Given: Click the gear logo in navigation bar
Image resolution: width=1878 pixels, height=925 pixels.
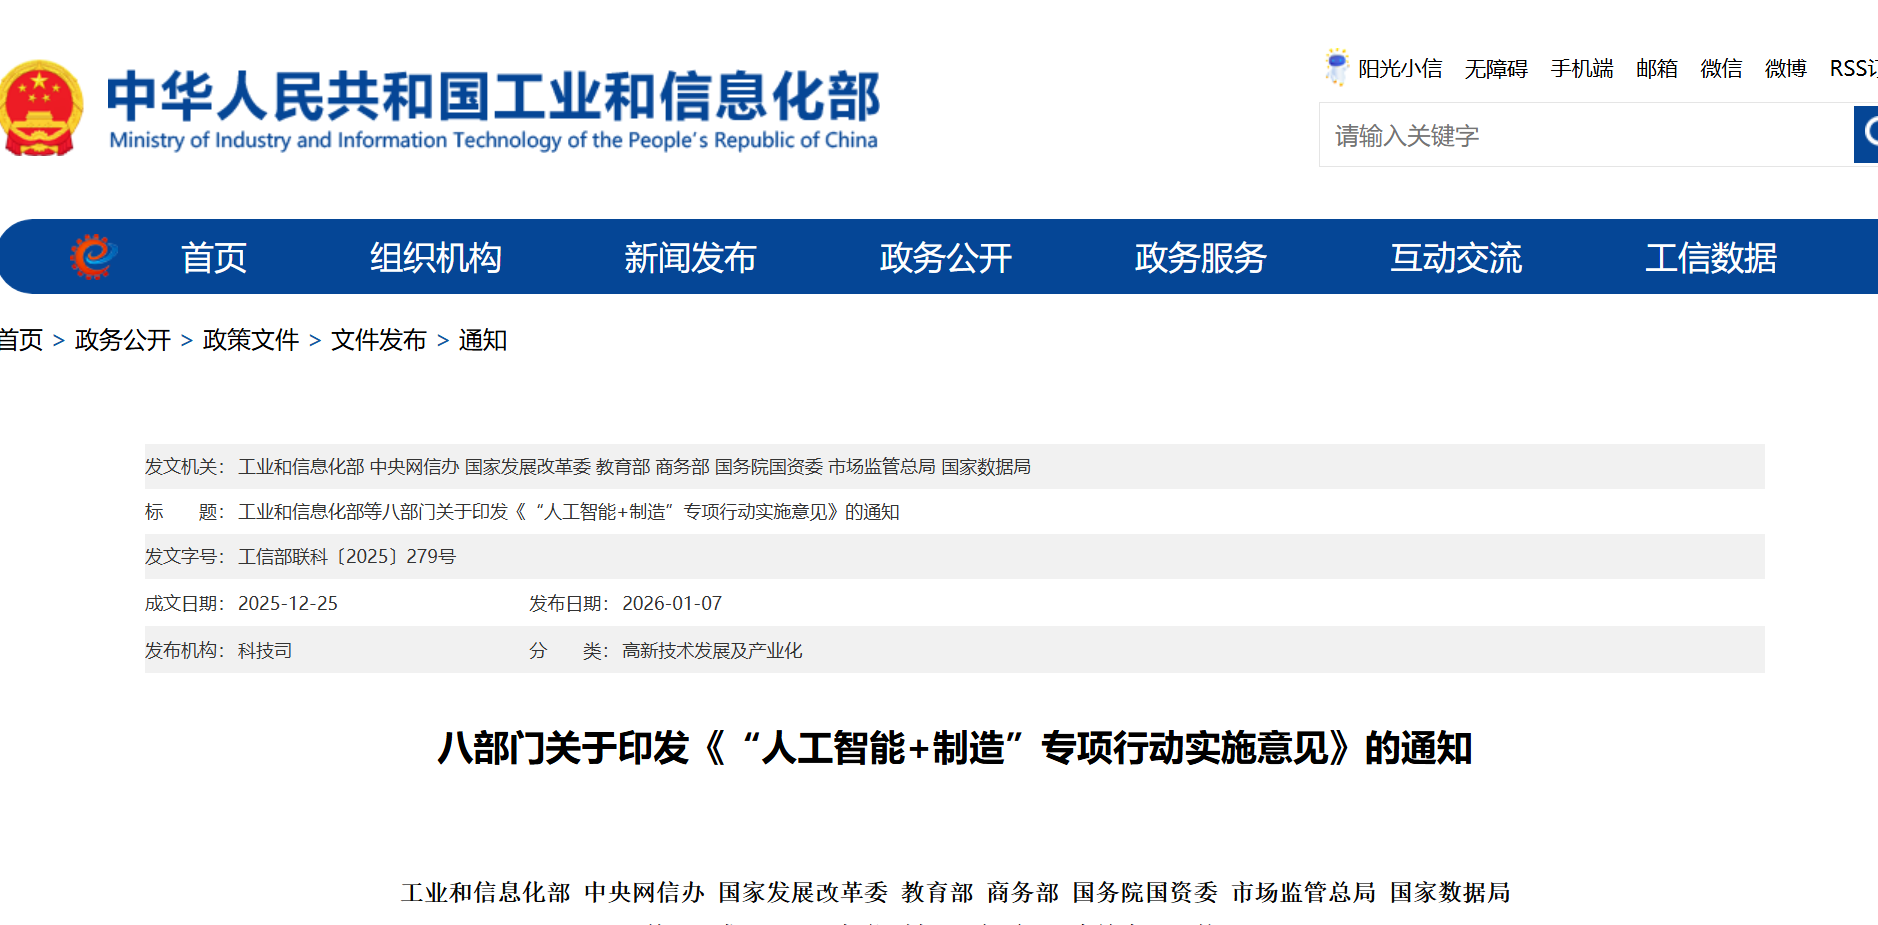Looking at the screenshot, I should pos(93,256).
